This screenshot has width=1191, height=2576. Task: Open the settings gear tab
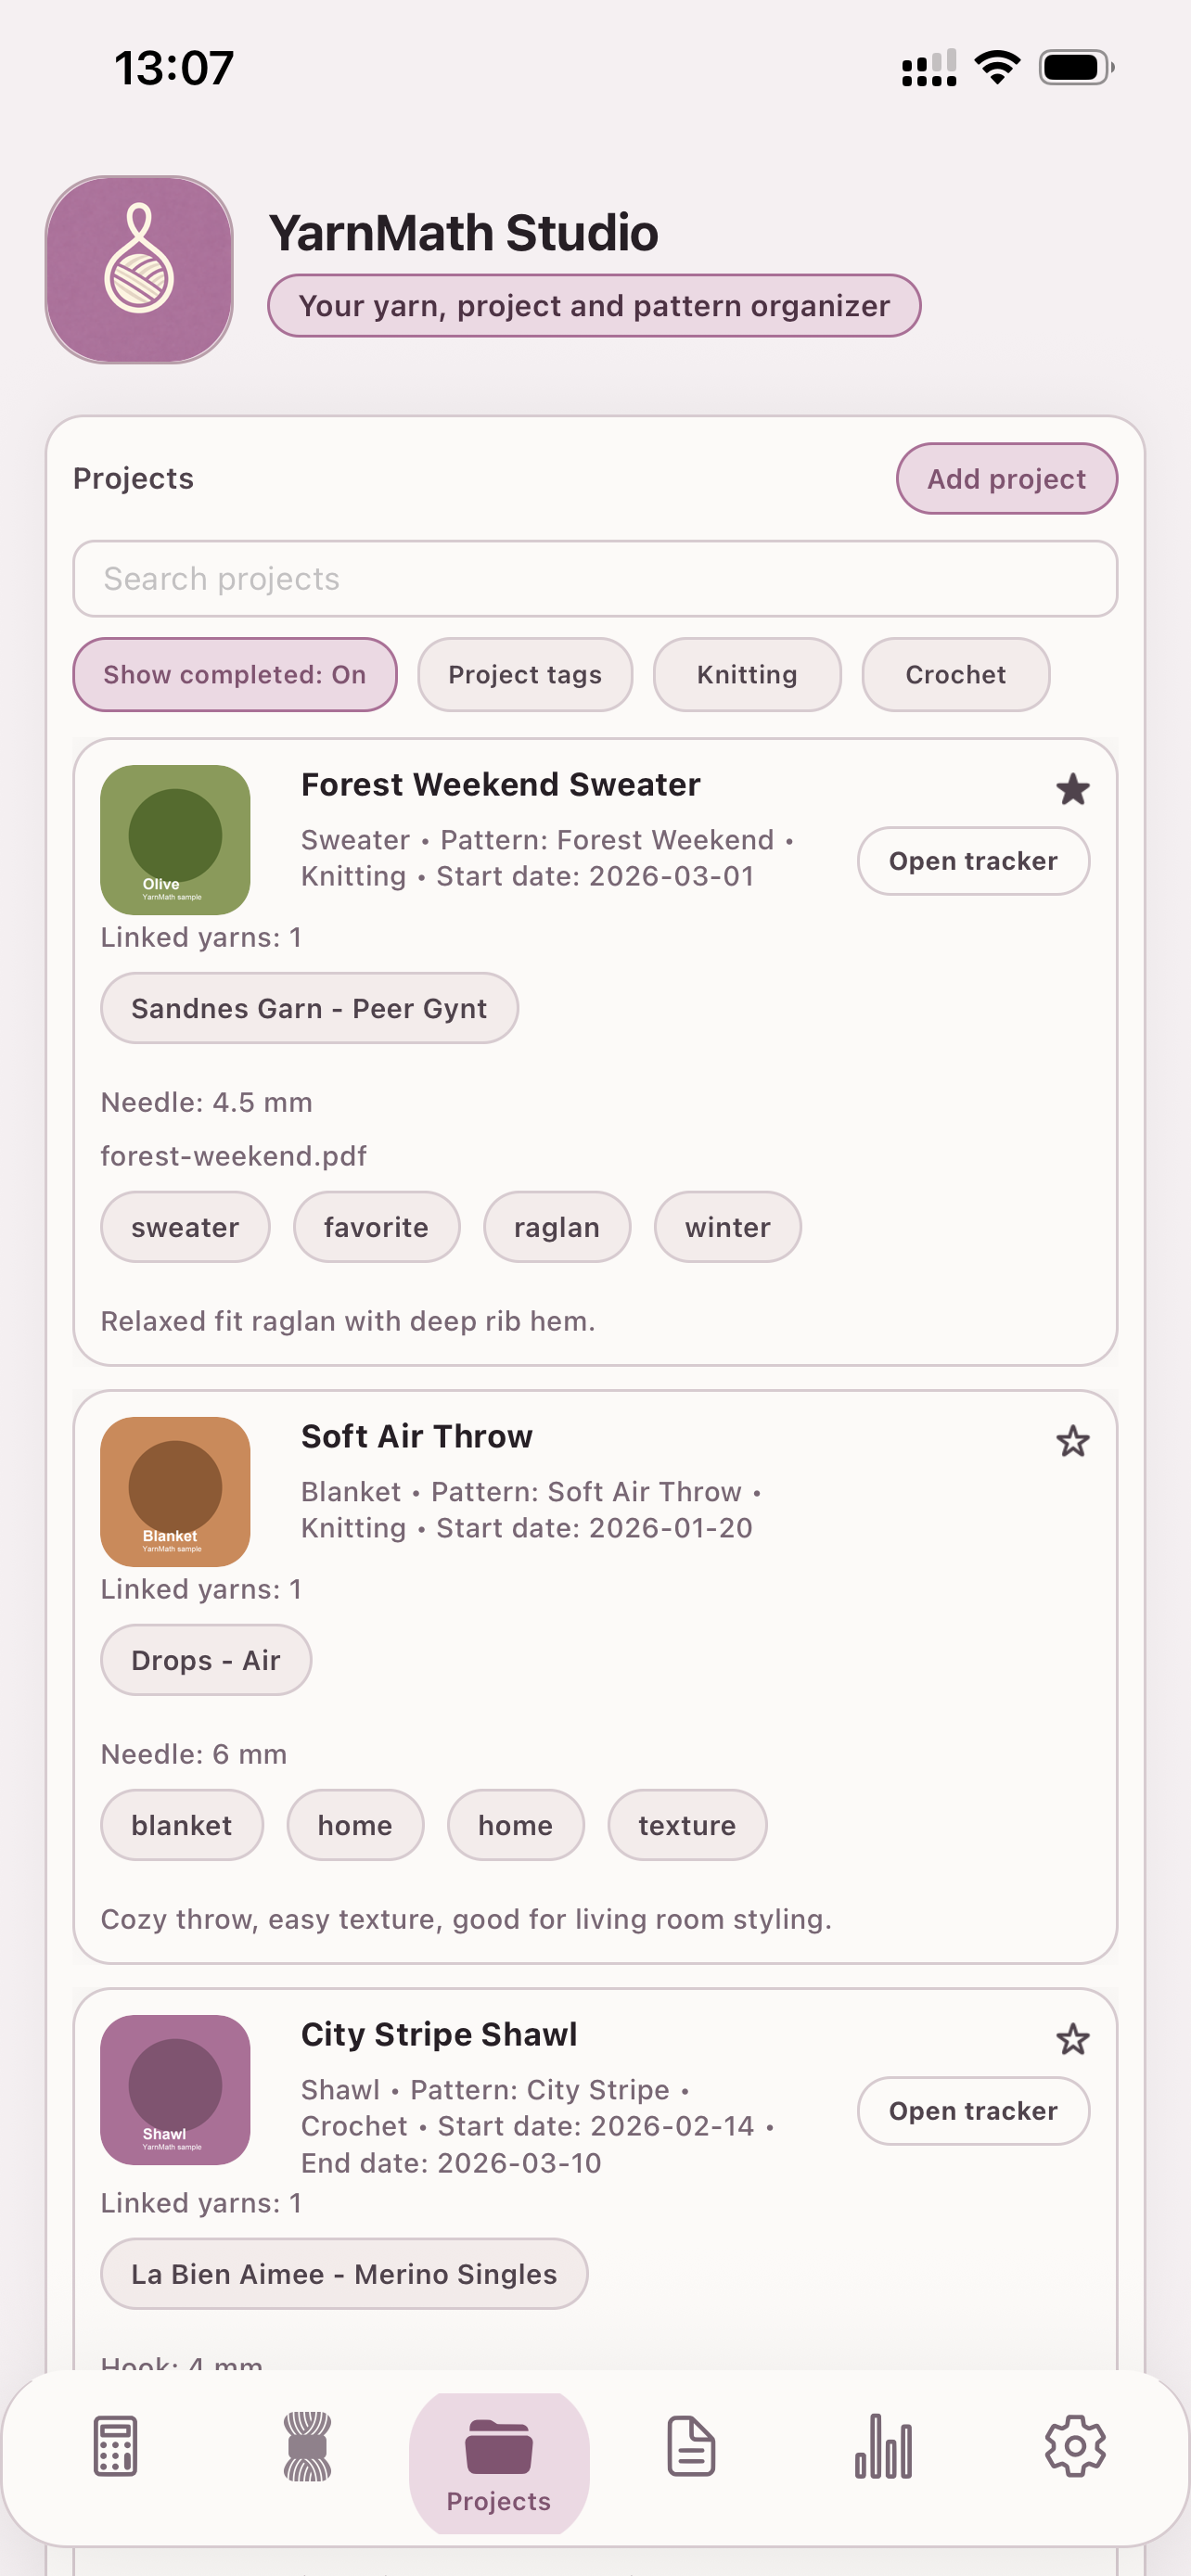(x=1075, y=2446)
